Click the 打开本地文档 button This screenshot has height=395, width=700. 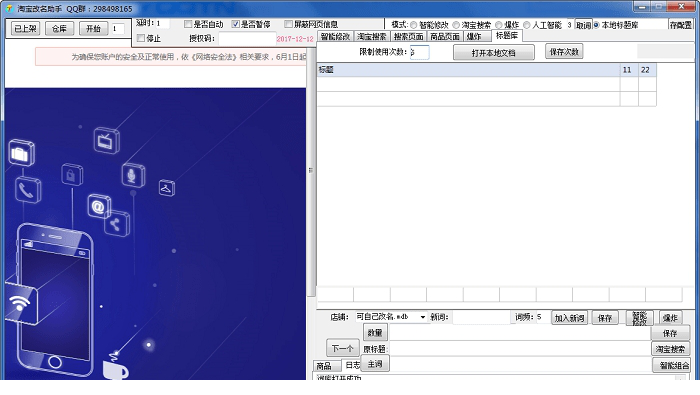(493, 53)
